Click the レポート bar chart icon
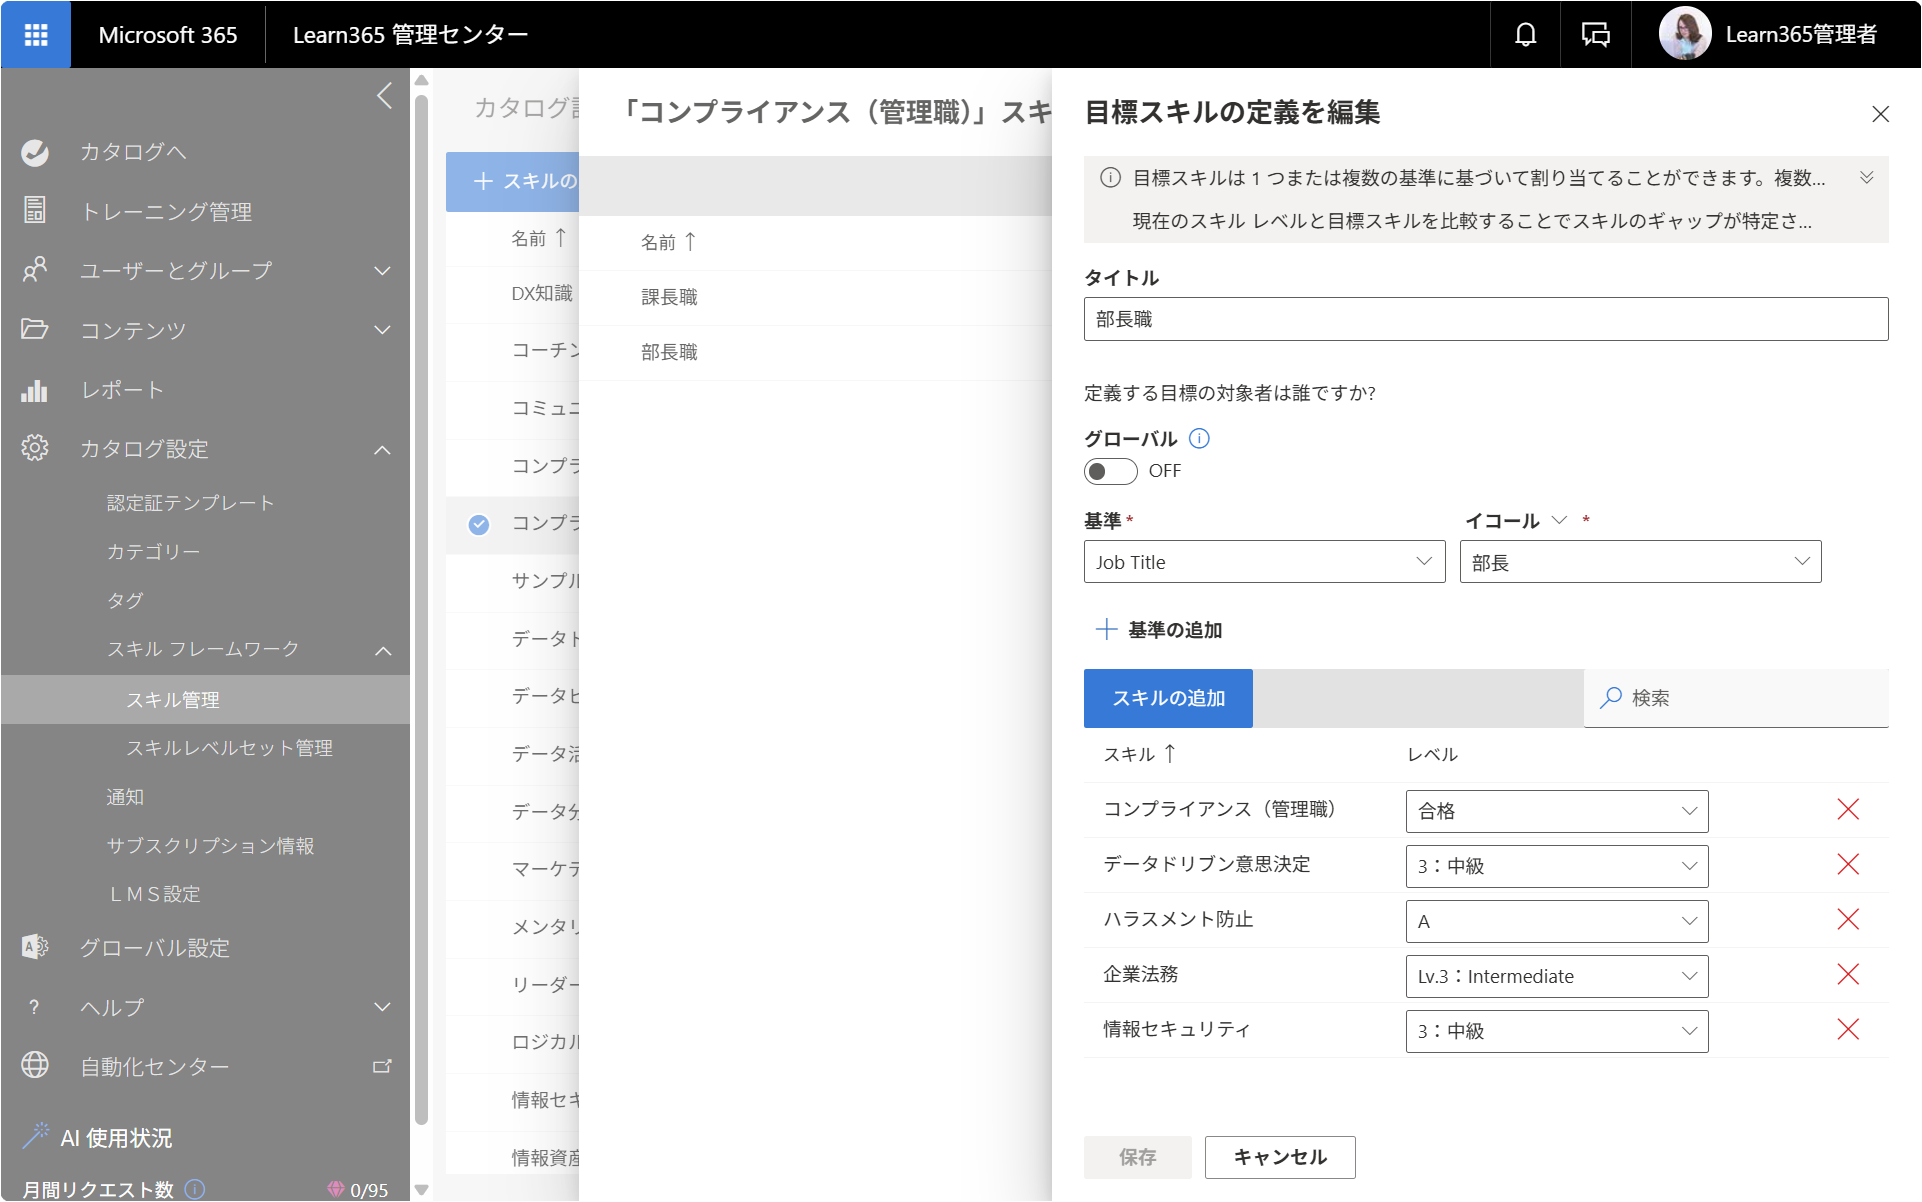Screen dimensions: 1922x1202 point(35,390)
